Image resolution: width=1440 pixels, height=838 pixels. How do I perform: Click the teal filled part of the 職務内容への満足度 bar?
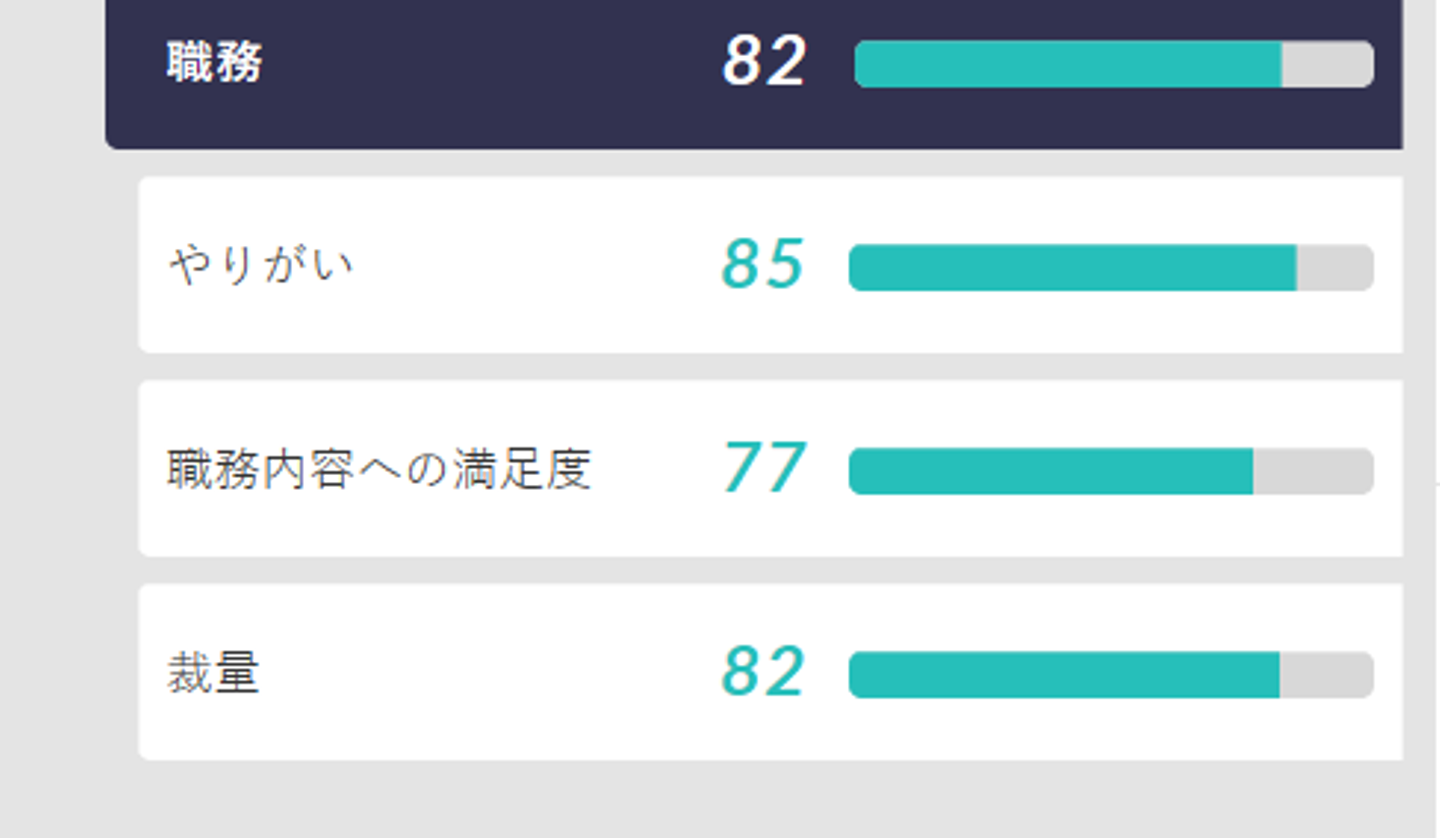(x=1050, y=471)
